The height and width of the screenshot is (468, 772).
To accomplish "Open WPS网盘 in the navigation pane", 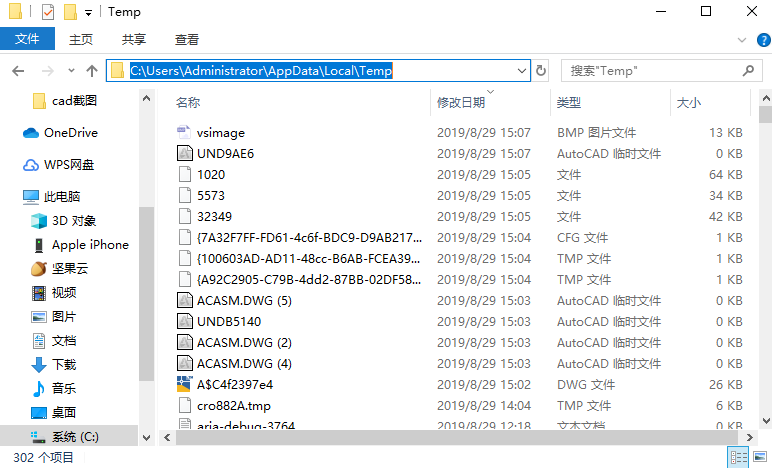I will [x=68, y=164].
